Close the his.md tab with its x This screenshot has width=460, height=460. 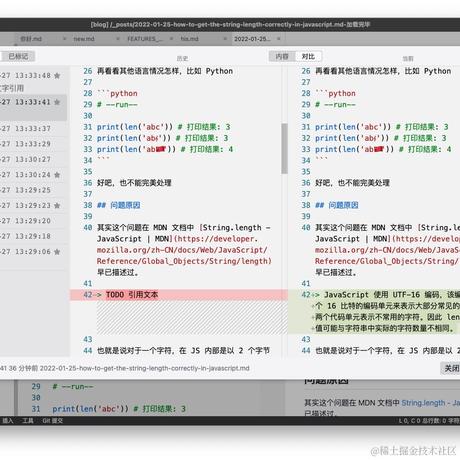point(225,39)
